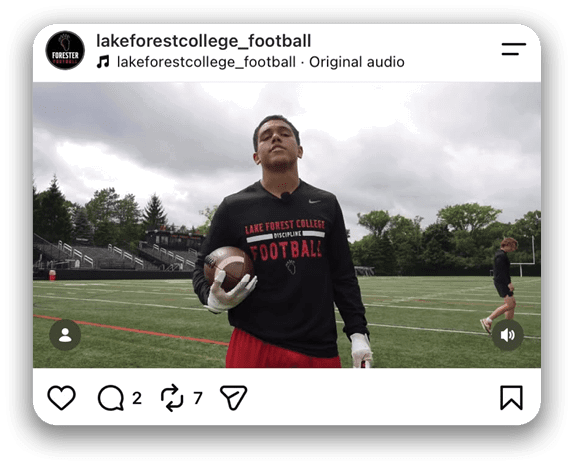Mute video with the speaker icon
574x467 pixels.
click(x=507, y=335)
